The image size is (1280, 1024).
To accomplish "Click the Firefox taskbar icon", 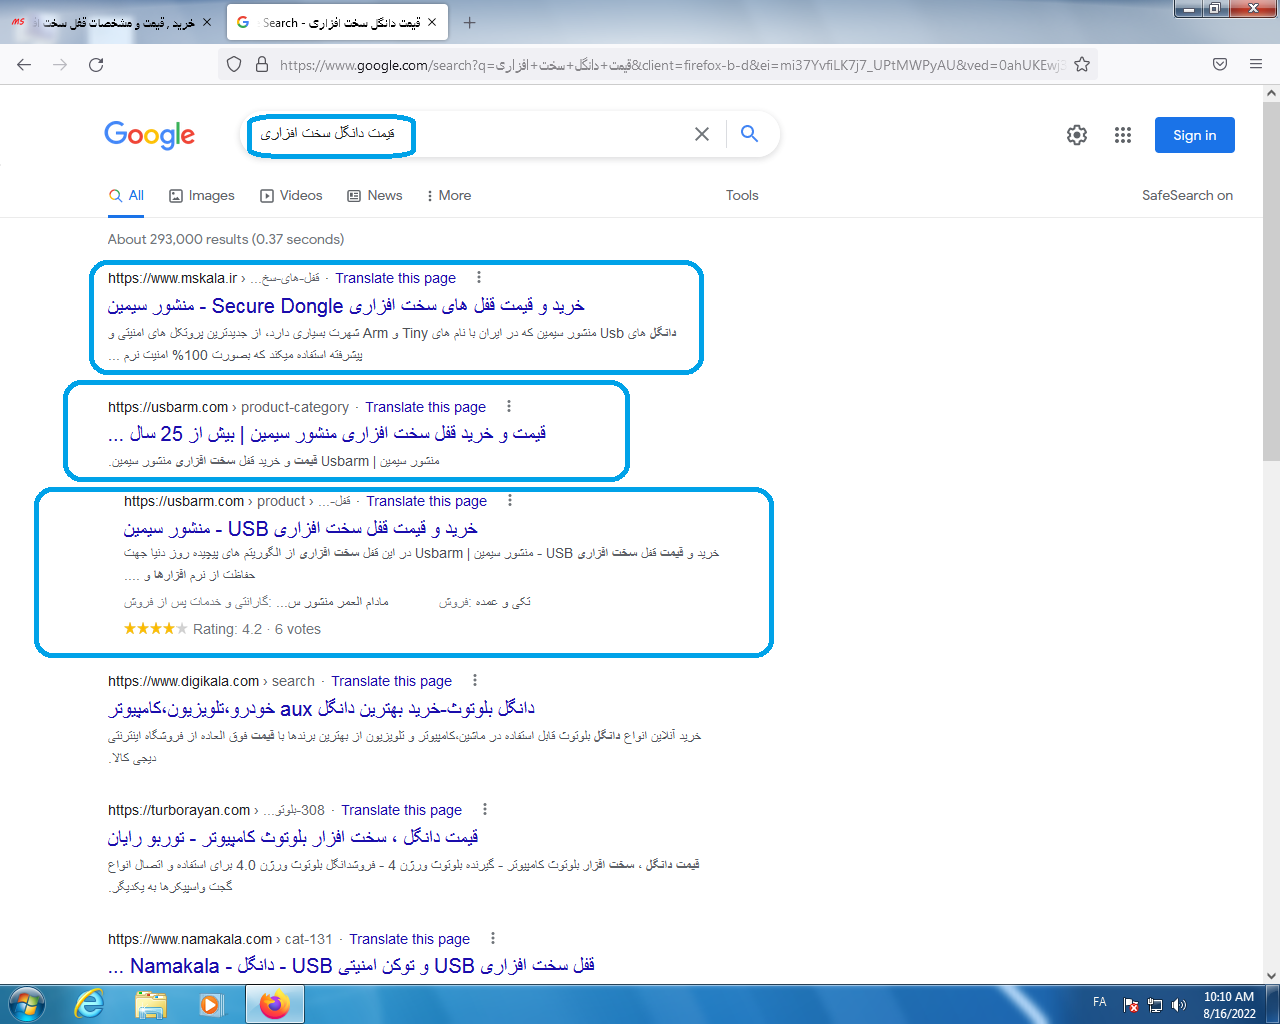I will click(274, 1004).
